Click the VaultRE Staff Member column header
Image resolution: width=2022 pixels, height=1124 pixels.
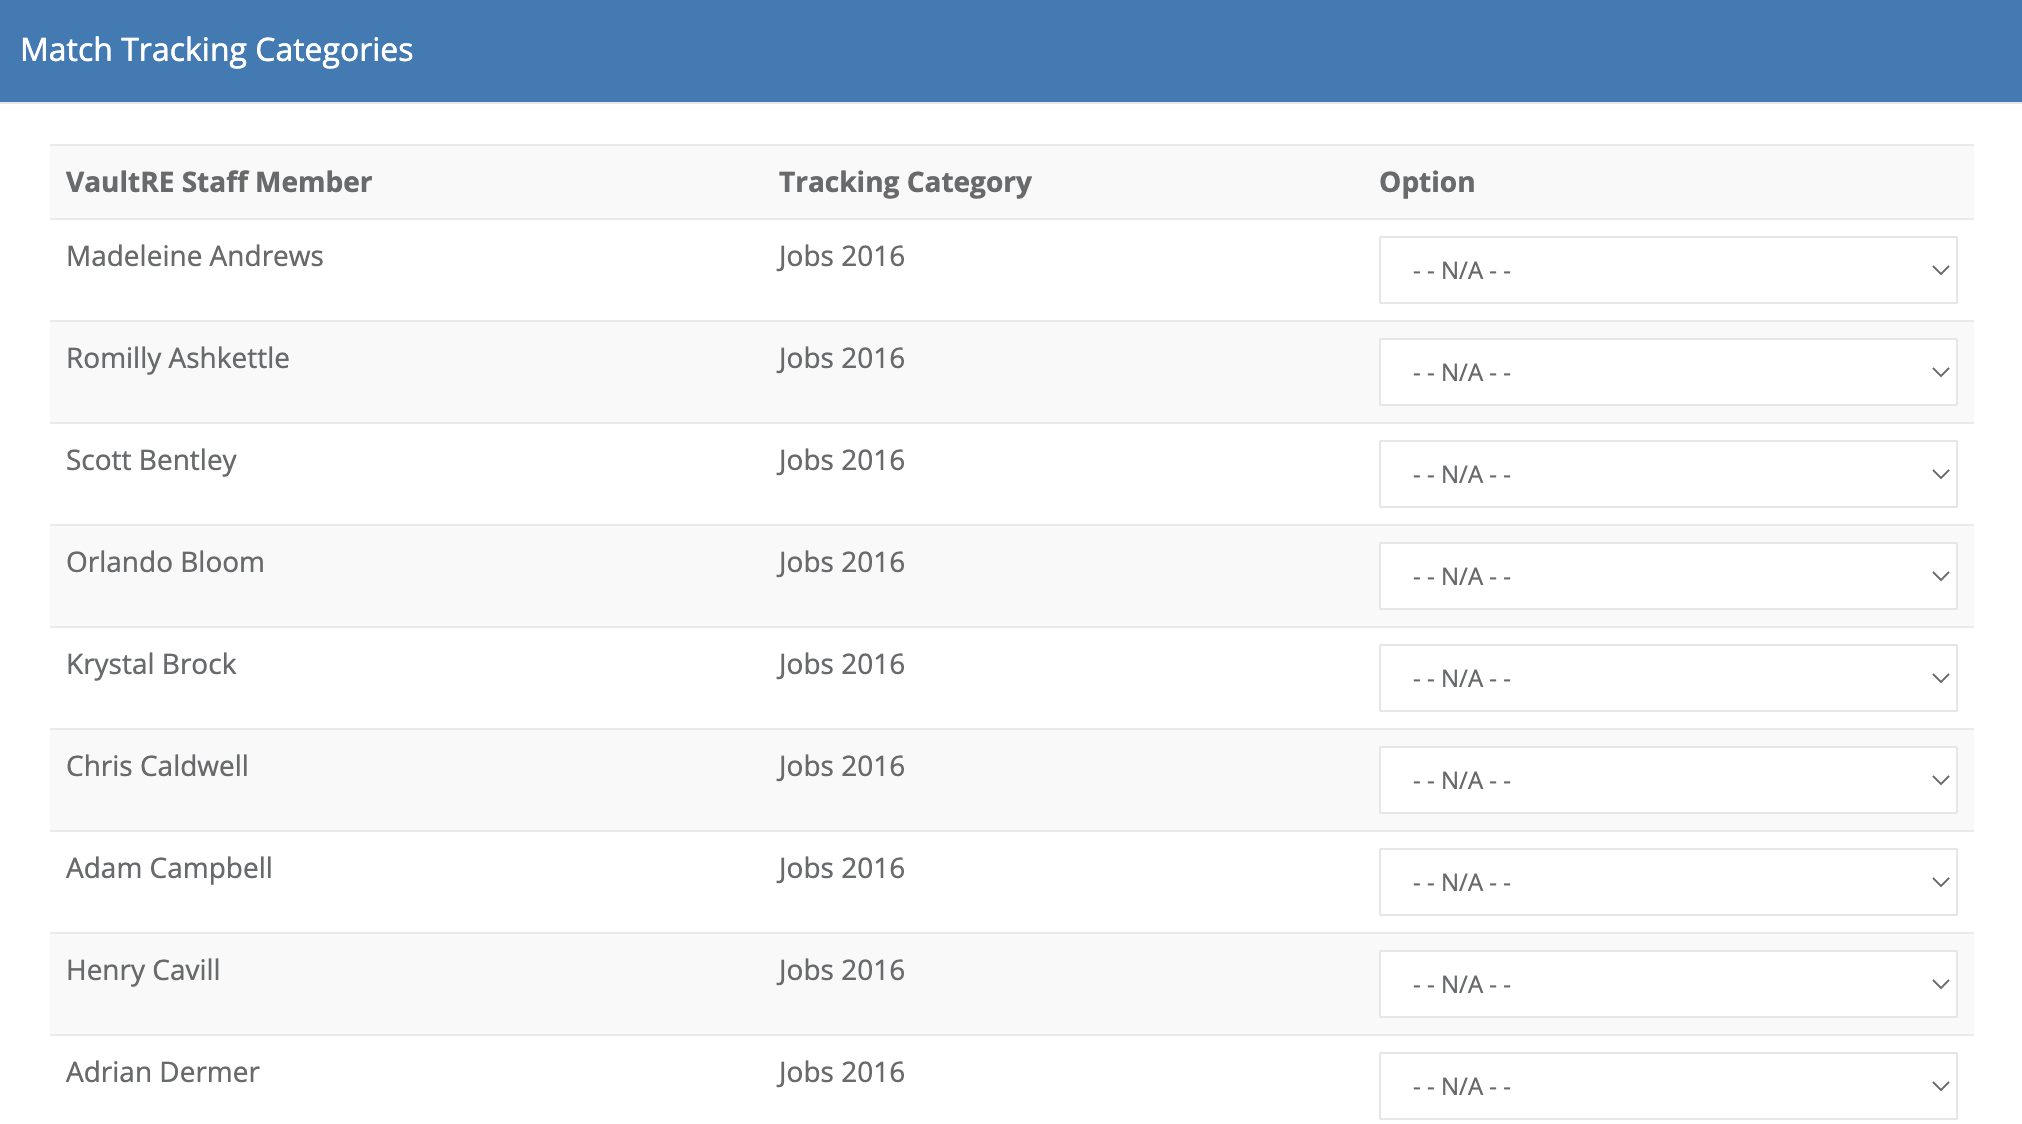[219, 182]
